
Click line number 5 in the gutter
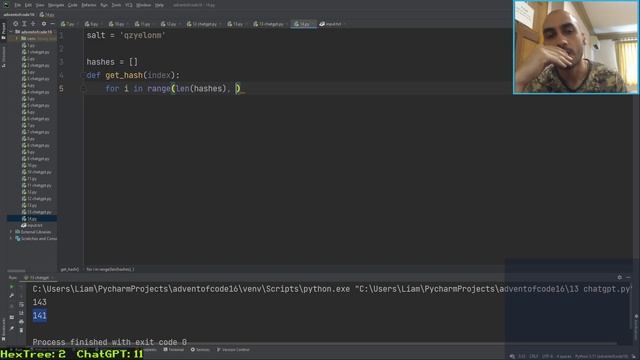point(61,89)
